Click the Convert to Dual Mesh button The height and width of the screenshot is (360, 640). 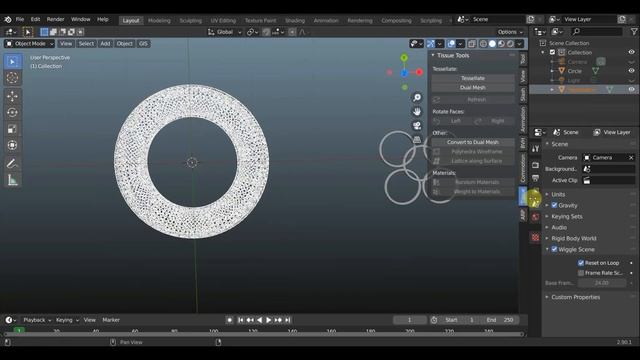(x=473, y=142)
